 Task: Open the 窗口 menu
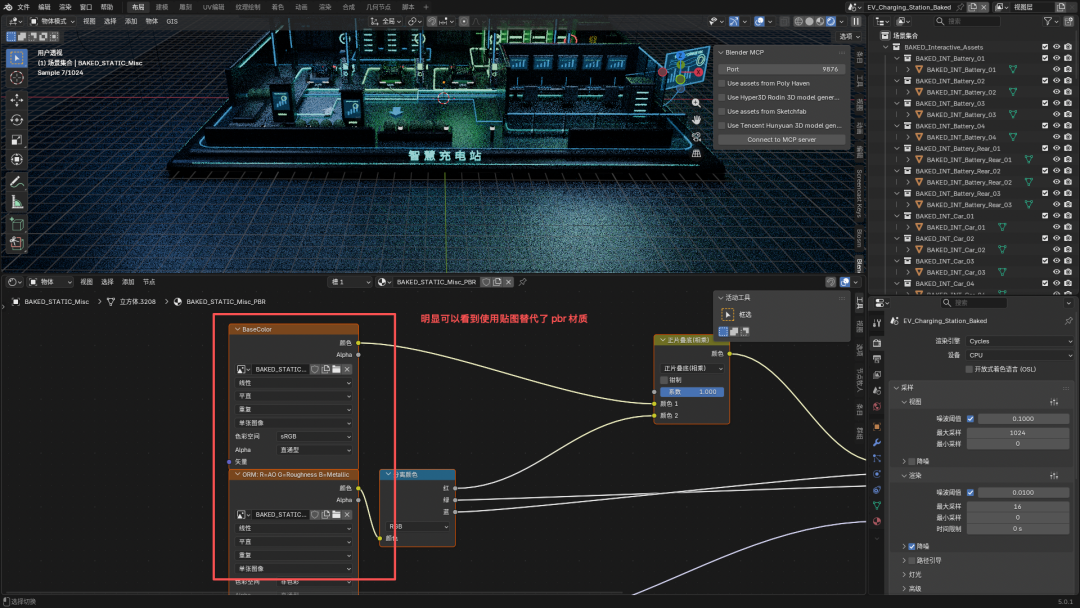pyautogui.click(x=86, y=7)
